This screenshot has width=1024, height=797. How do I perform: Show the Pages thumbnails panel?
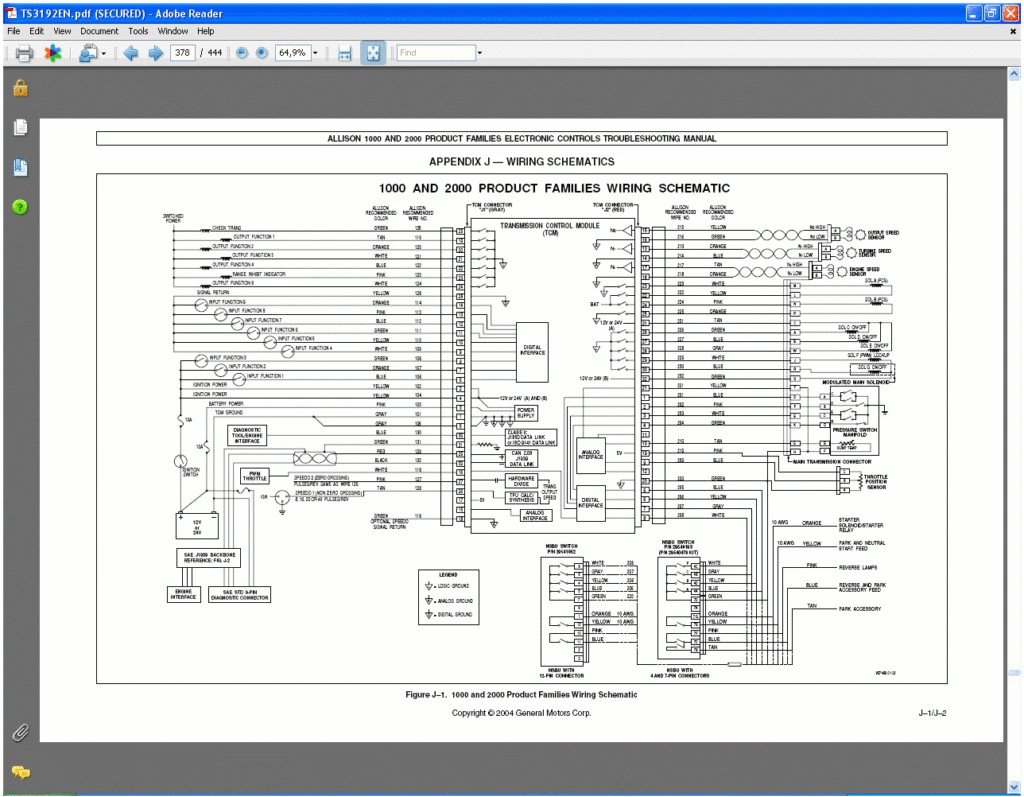(20, 128)
